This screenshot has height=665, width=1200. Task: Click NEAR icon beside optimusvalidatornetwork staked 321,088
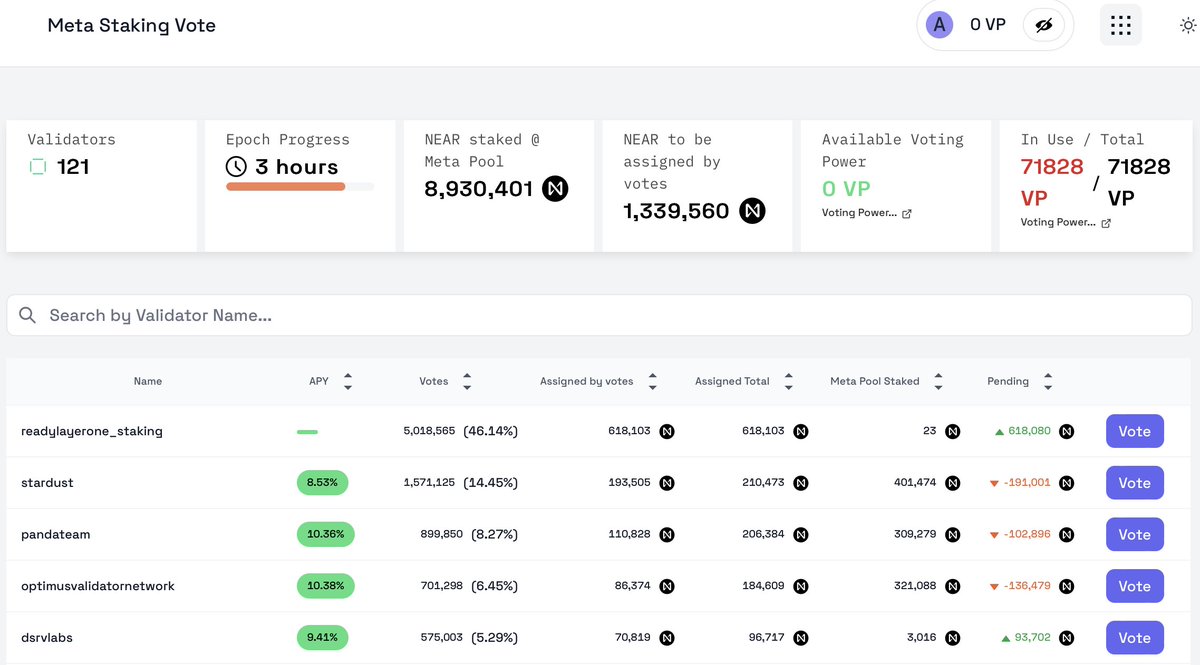952,586
